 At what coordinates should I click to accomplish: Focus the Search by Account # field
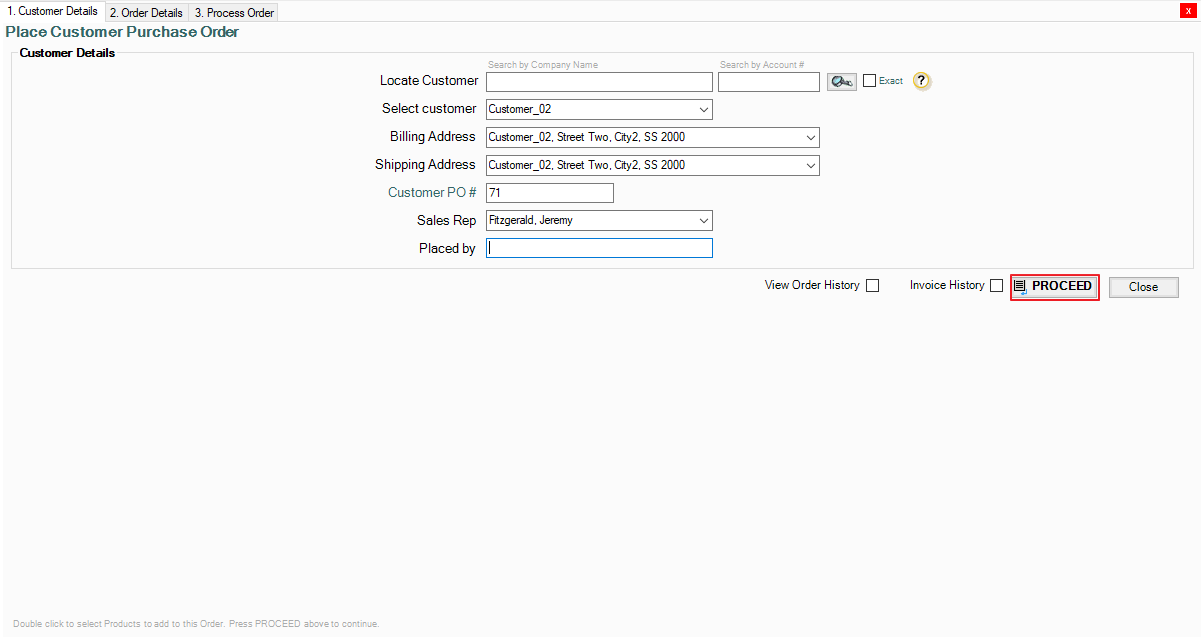tap(768, 82)
